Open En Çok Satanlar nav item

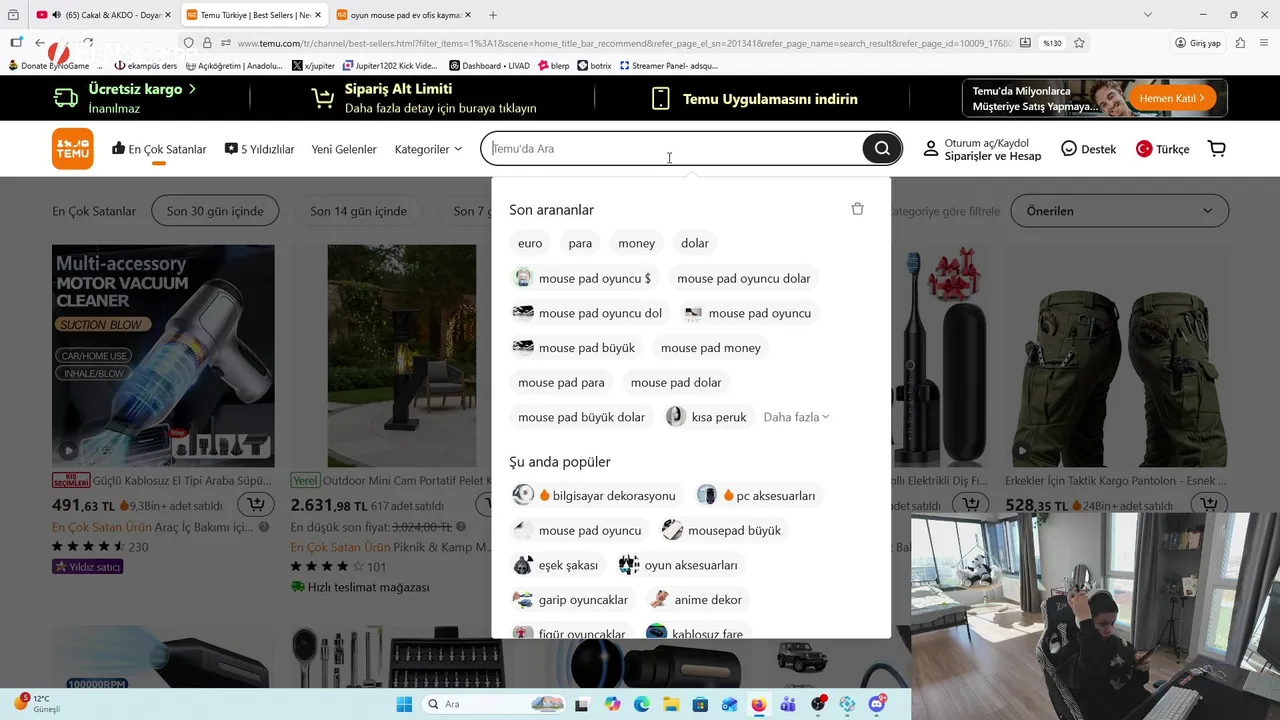[x=159, y=149]
